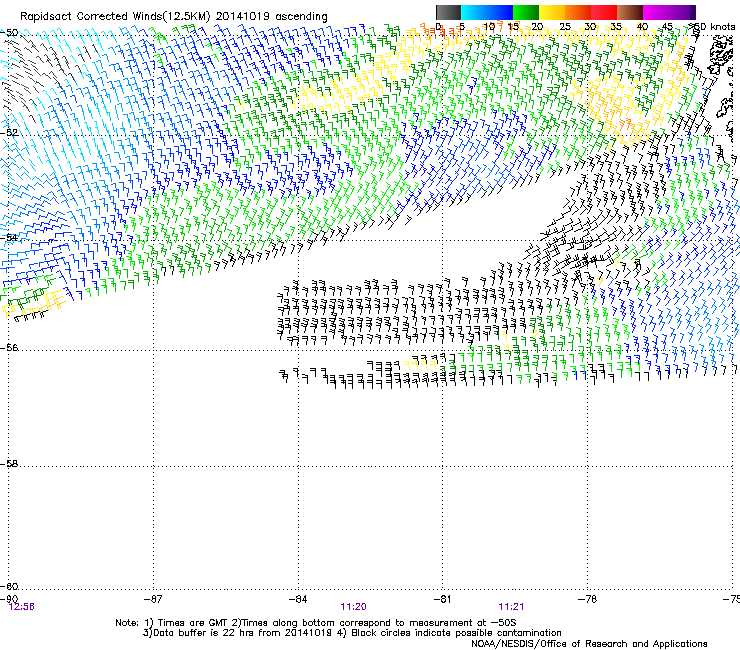The width and height of the screenshot is (740, 650).
Task: Click the latitude label '-54'
Action: [x=10, y=237]
